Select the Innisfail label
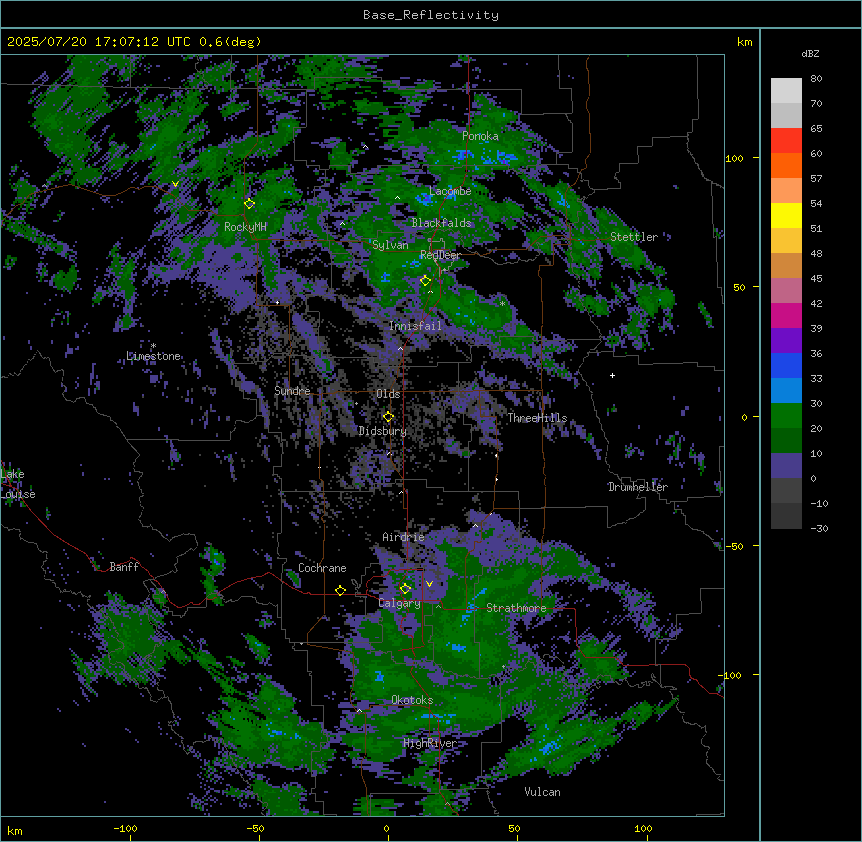 (415, 326)
